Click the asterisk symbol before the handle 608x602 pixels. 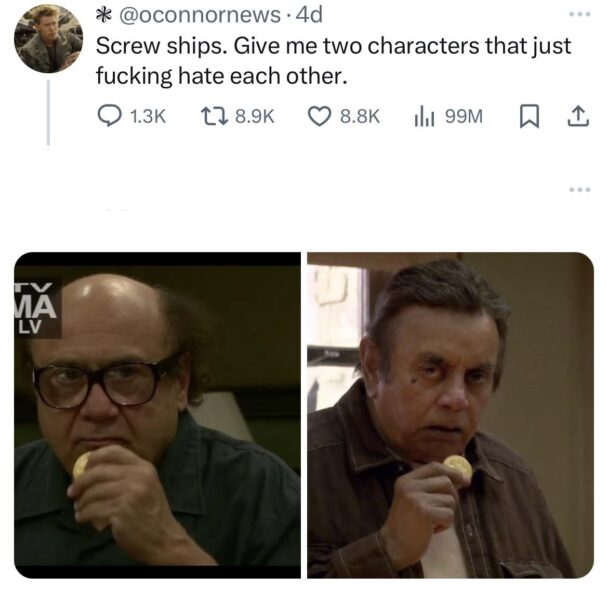(103, 16)
